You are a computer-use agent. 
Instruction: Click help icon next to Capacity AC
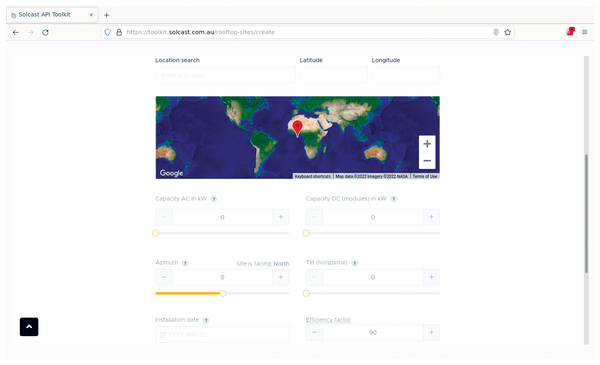(x=214, y=199)
